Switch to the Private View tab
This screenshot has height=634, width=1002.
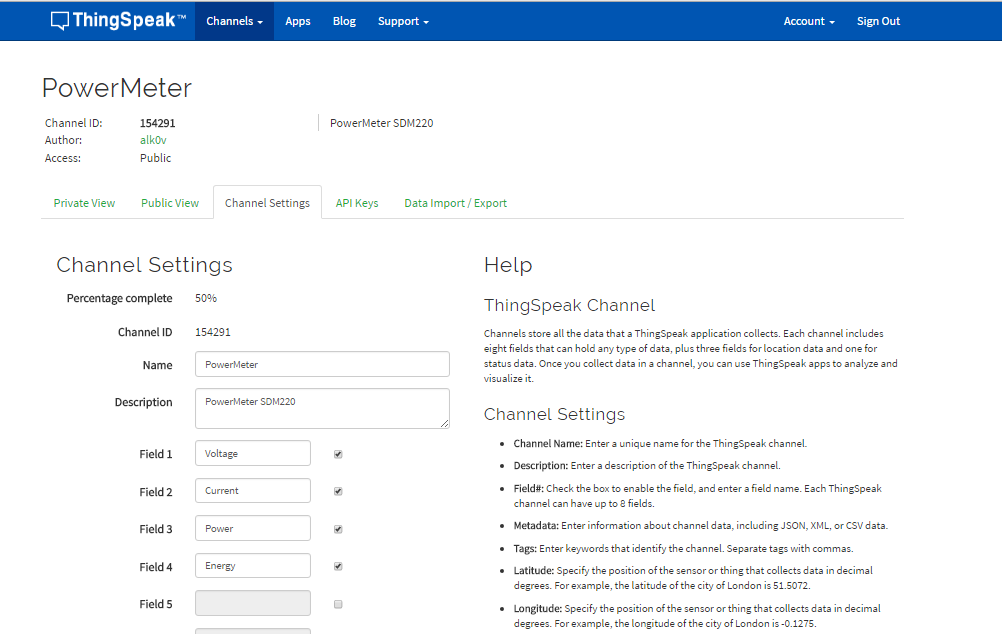coord(84,203)
